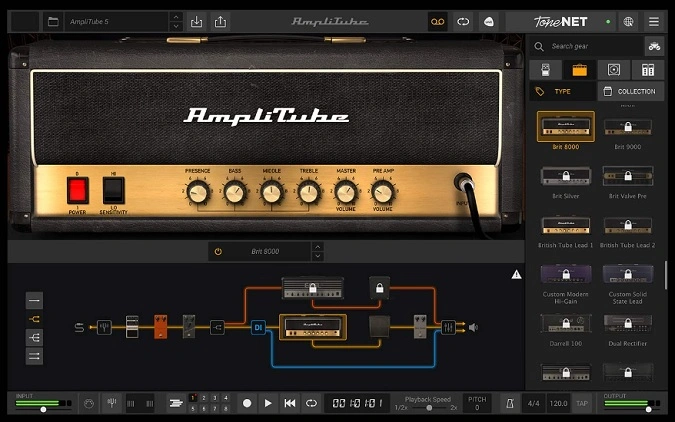Click the AmpliTube 5 preset name field
Viewport: 675px width, 422px height.
116,22
